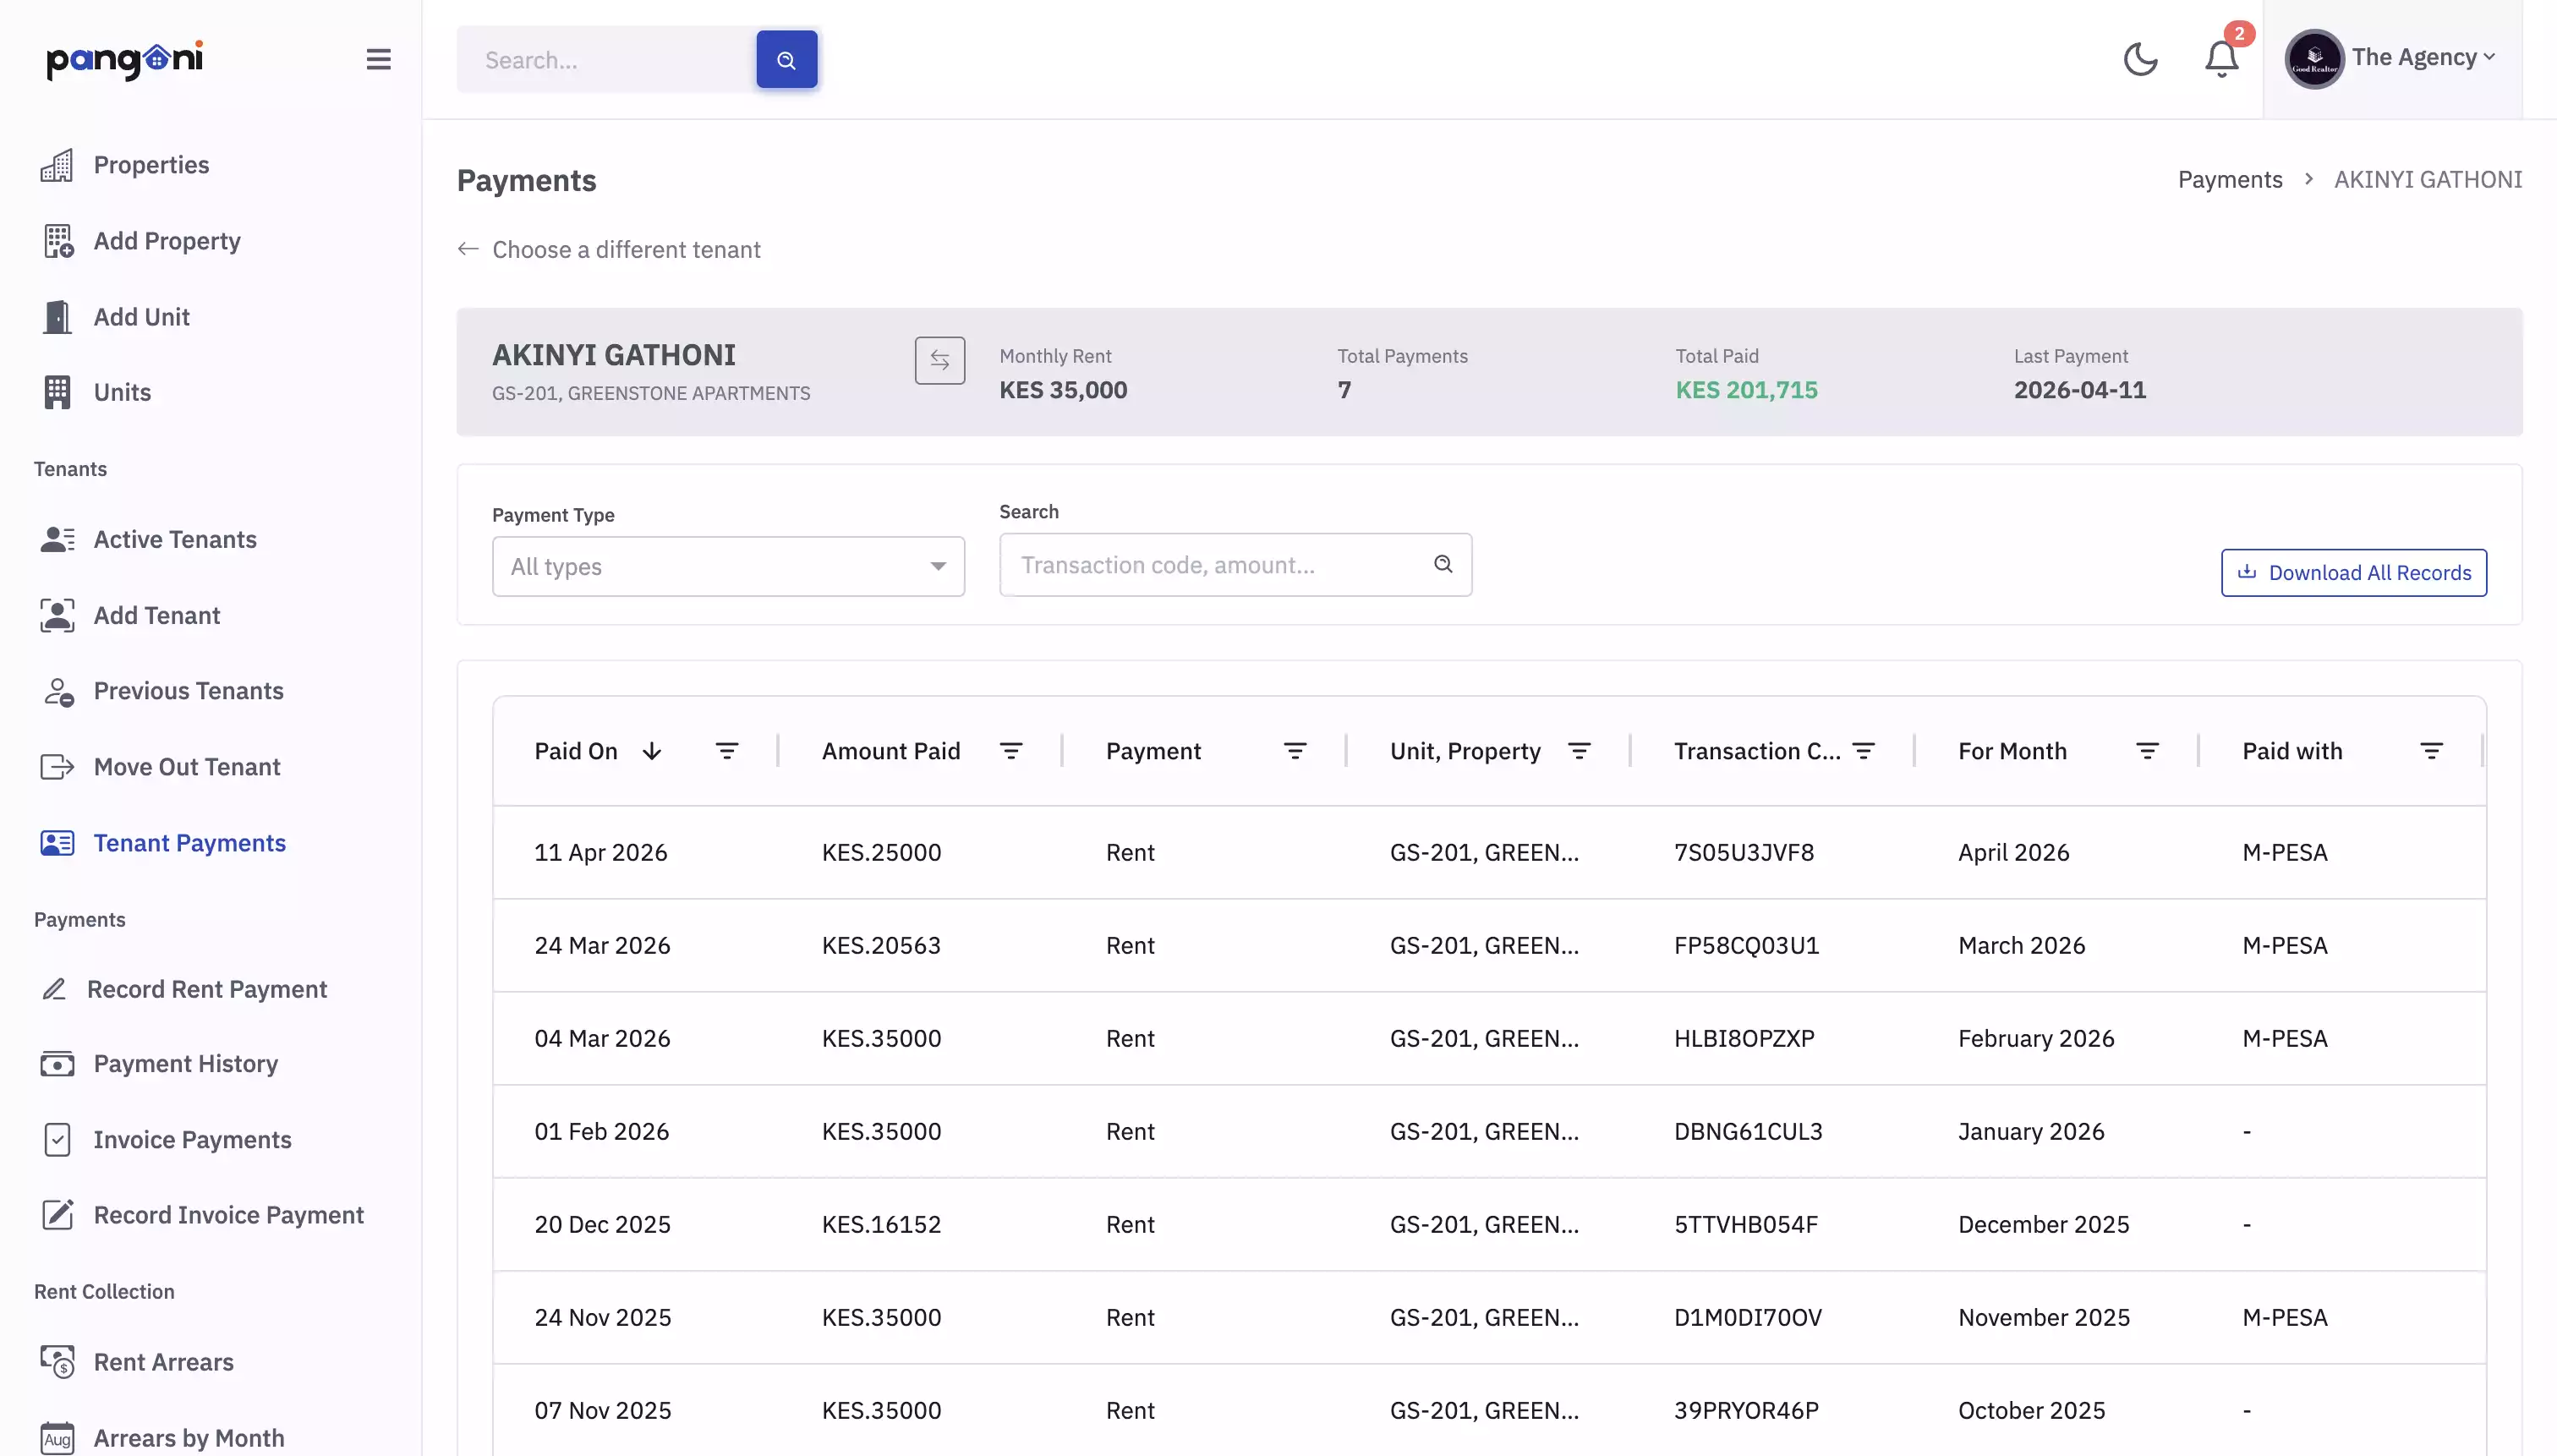Click the Rent Arrears sidebar icon
The height and width of the screenshot is (1456, 2557).
(56, 1362)
